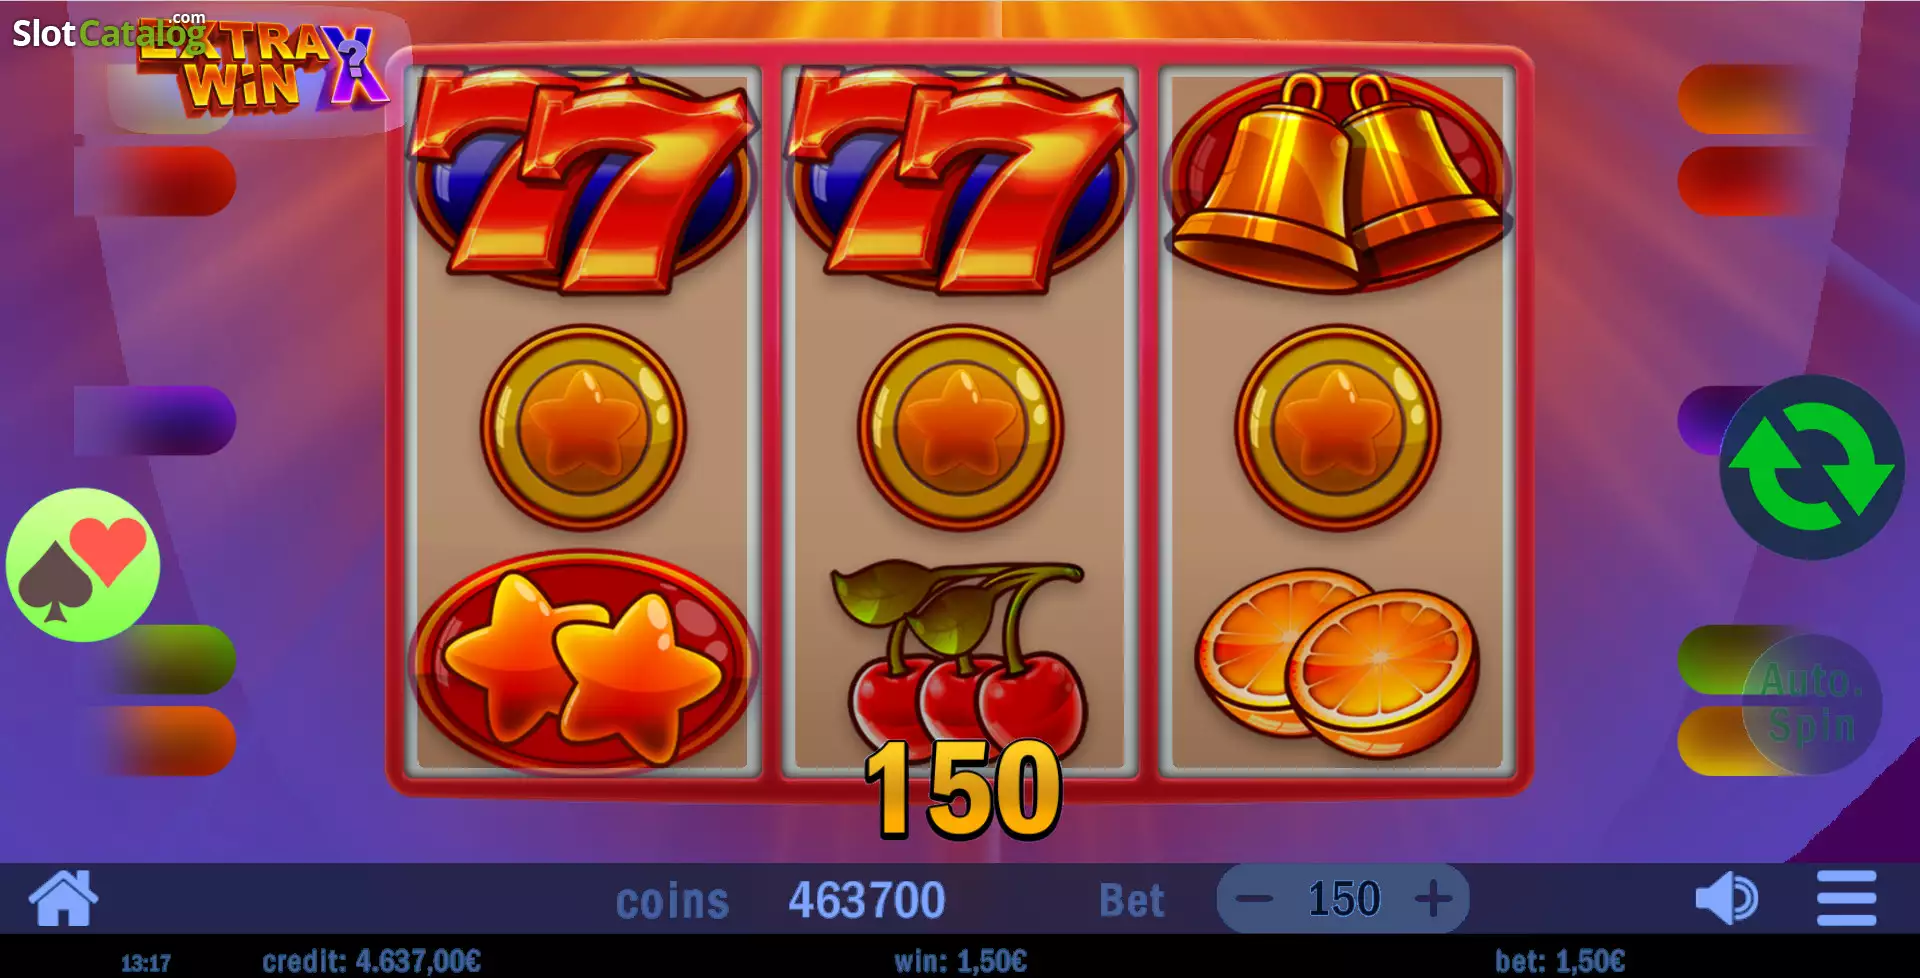1920x978 pixels.
Task: Click the bet value 150 field
Action: click(x=1344, y=898)
